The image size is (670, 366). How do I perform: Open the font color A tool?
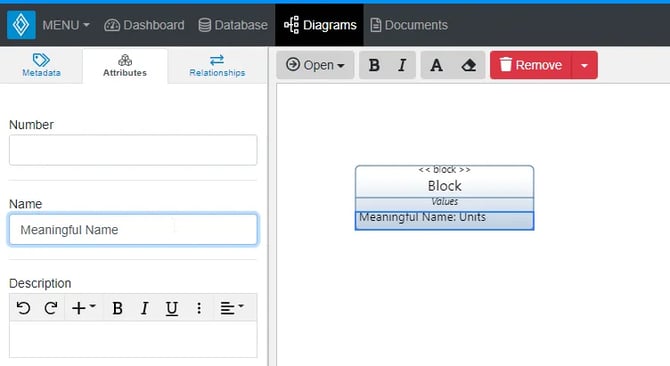pyautogui.click(x=436, y=65)
